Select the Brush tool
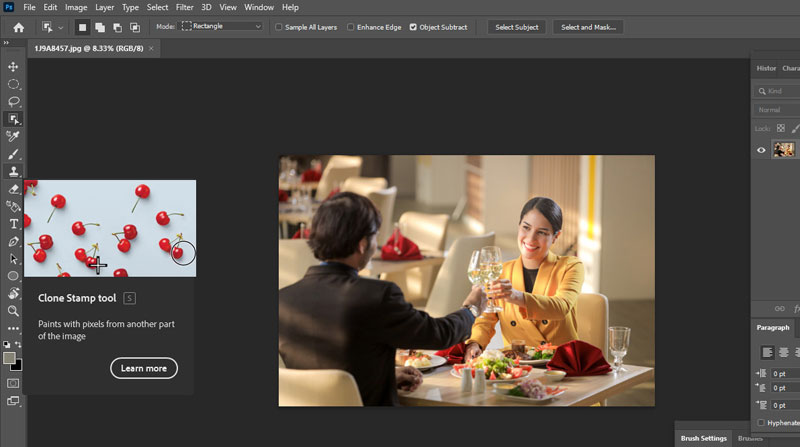800x447 pixels. (14, 154)
